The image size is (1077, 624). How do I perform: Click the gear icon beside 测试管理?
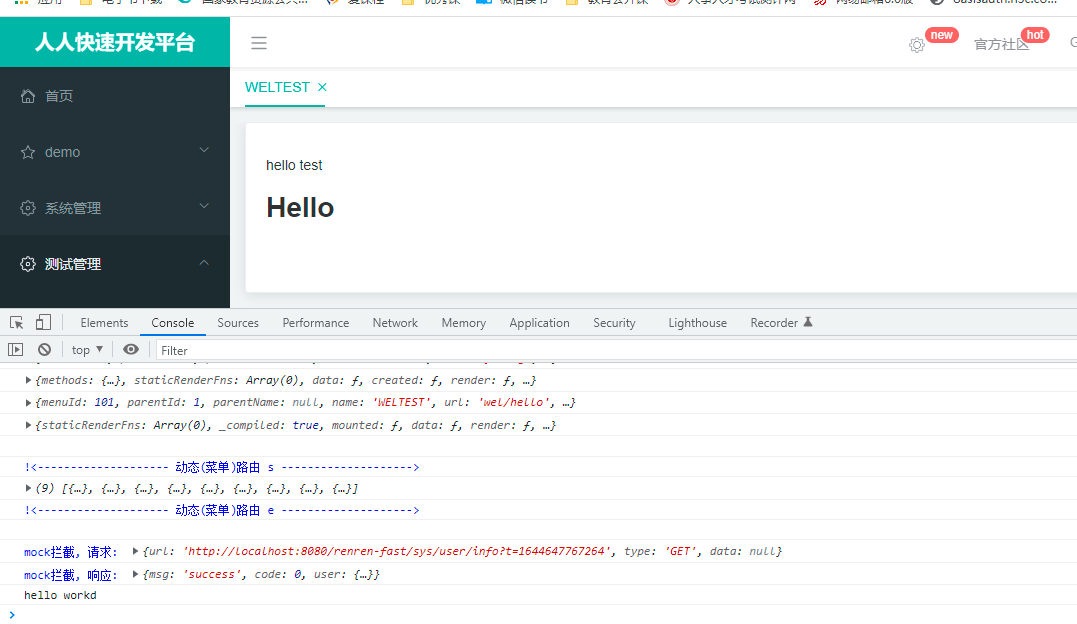tap(27, 265)
